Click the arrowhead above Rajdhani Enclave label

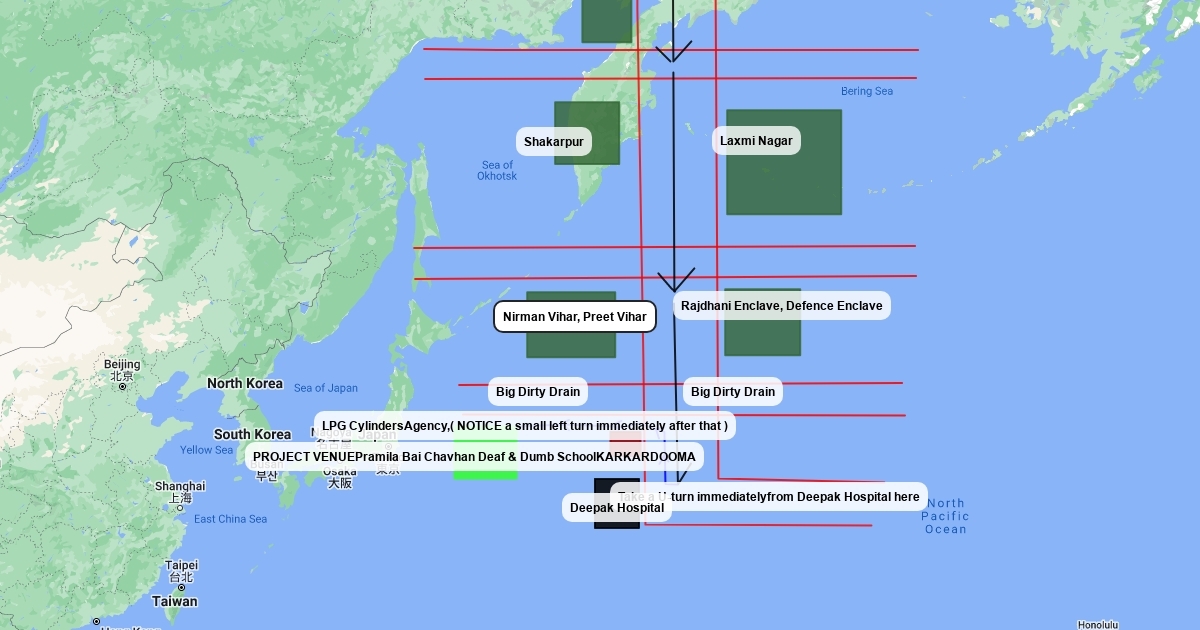(675, 281)
